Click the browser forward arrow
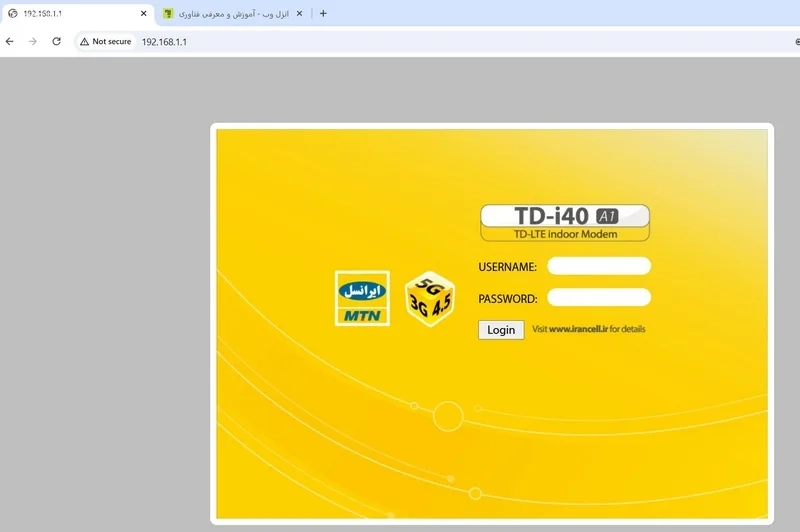 click(33, 41)
